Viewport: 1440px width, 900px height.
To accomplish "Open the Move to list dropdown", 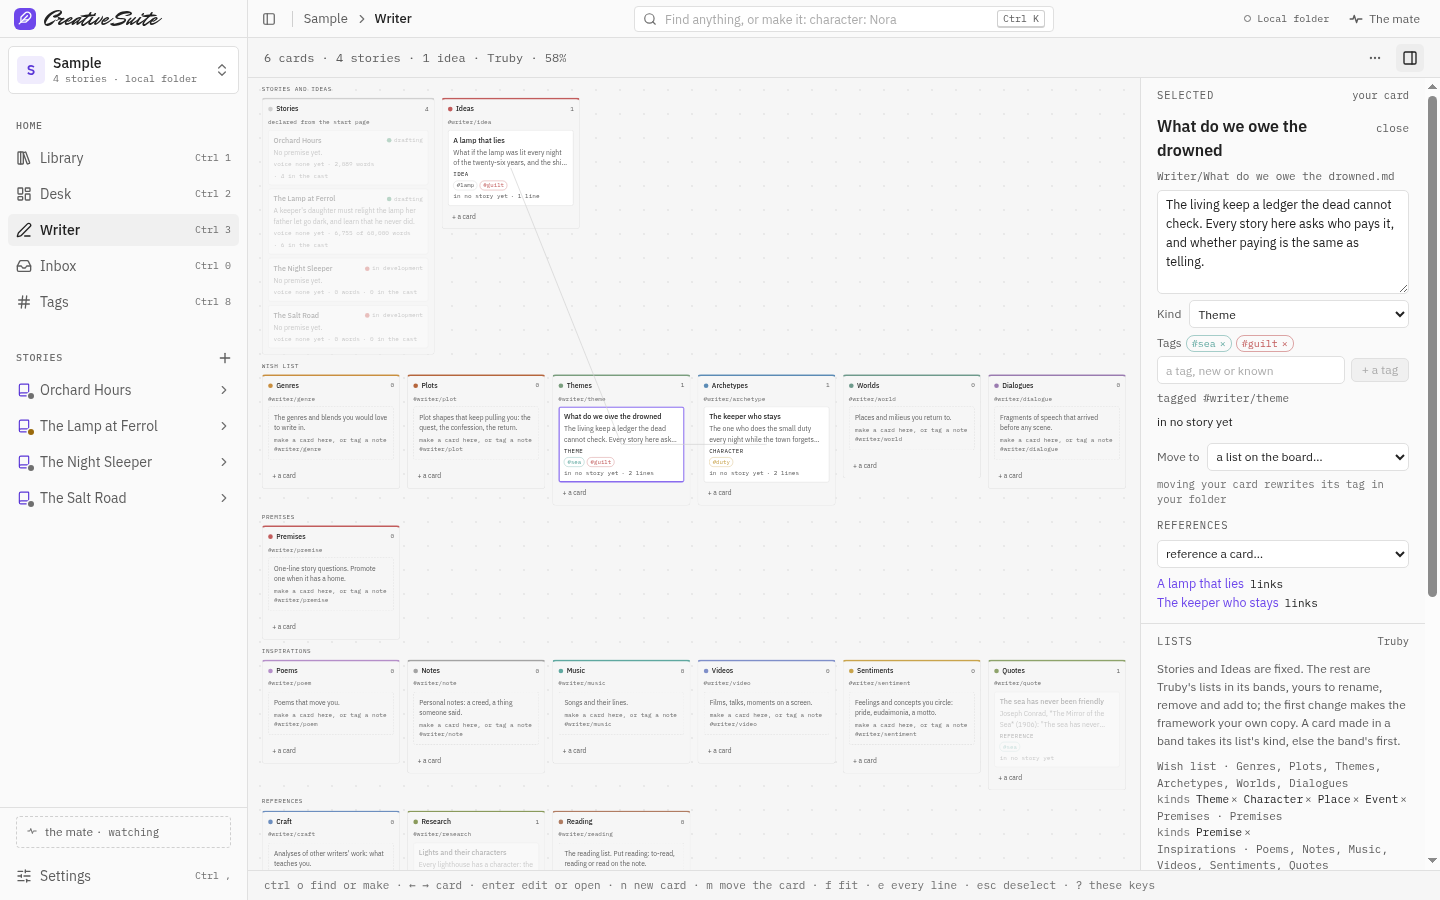I will (x=1308, y=457).
